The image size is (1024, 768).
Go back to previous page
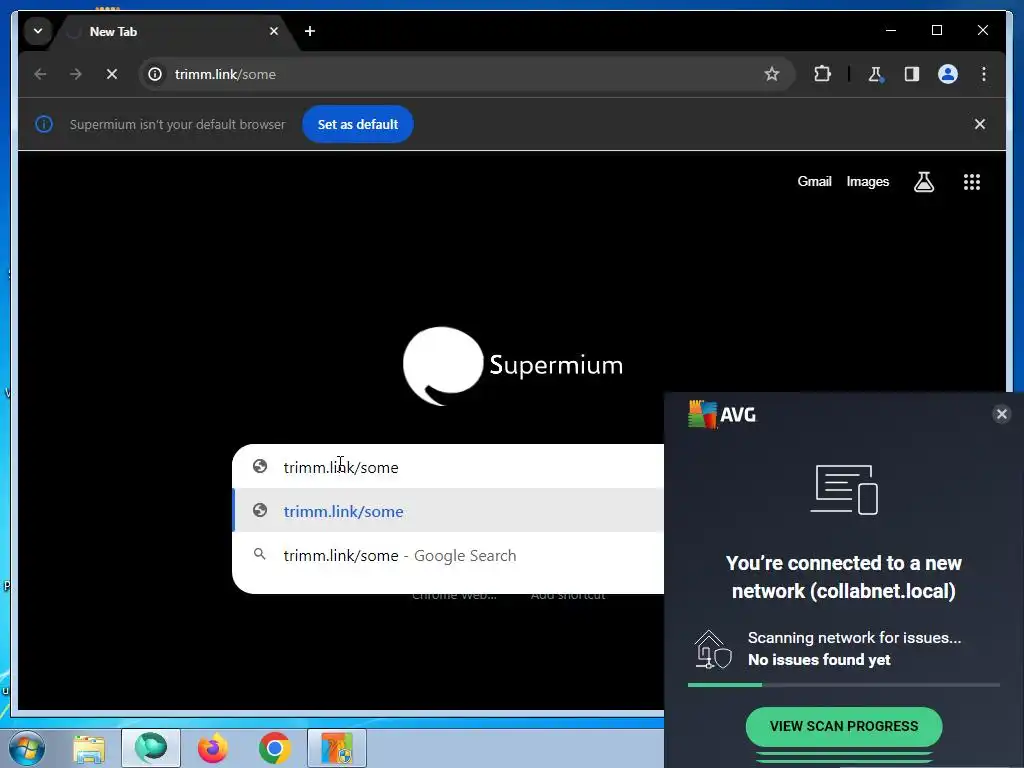tap(40, 74)
